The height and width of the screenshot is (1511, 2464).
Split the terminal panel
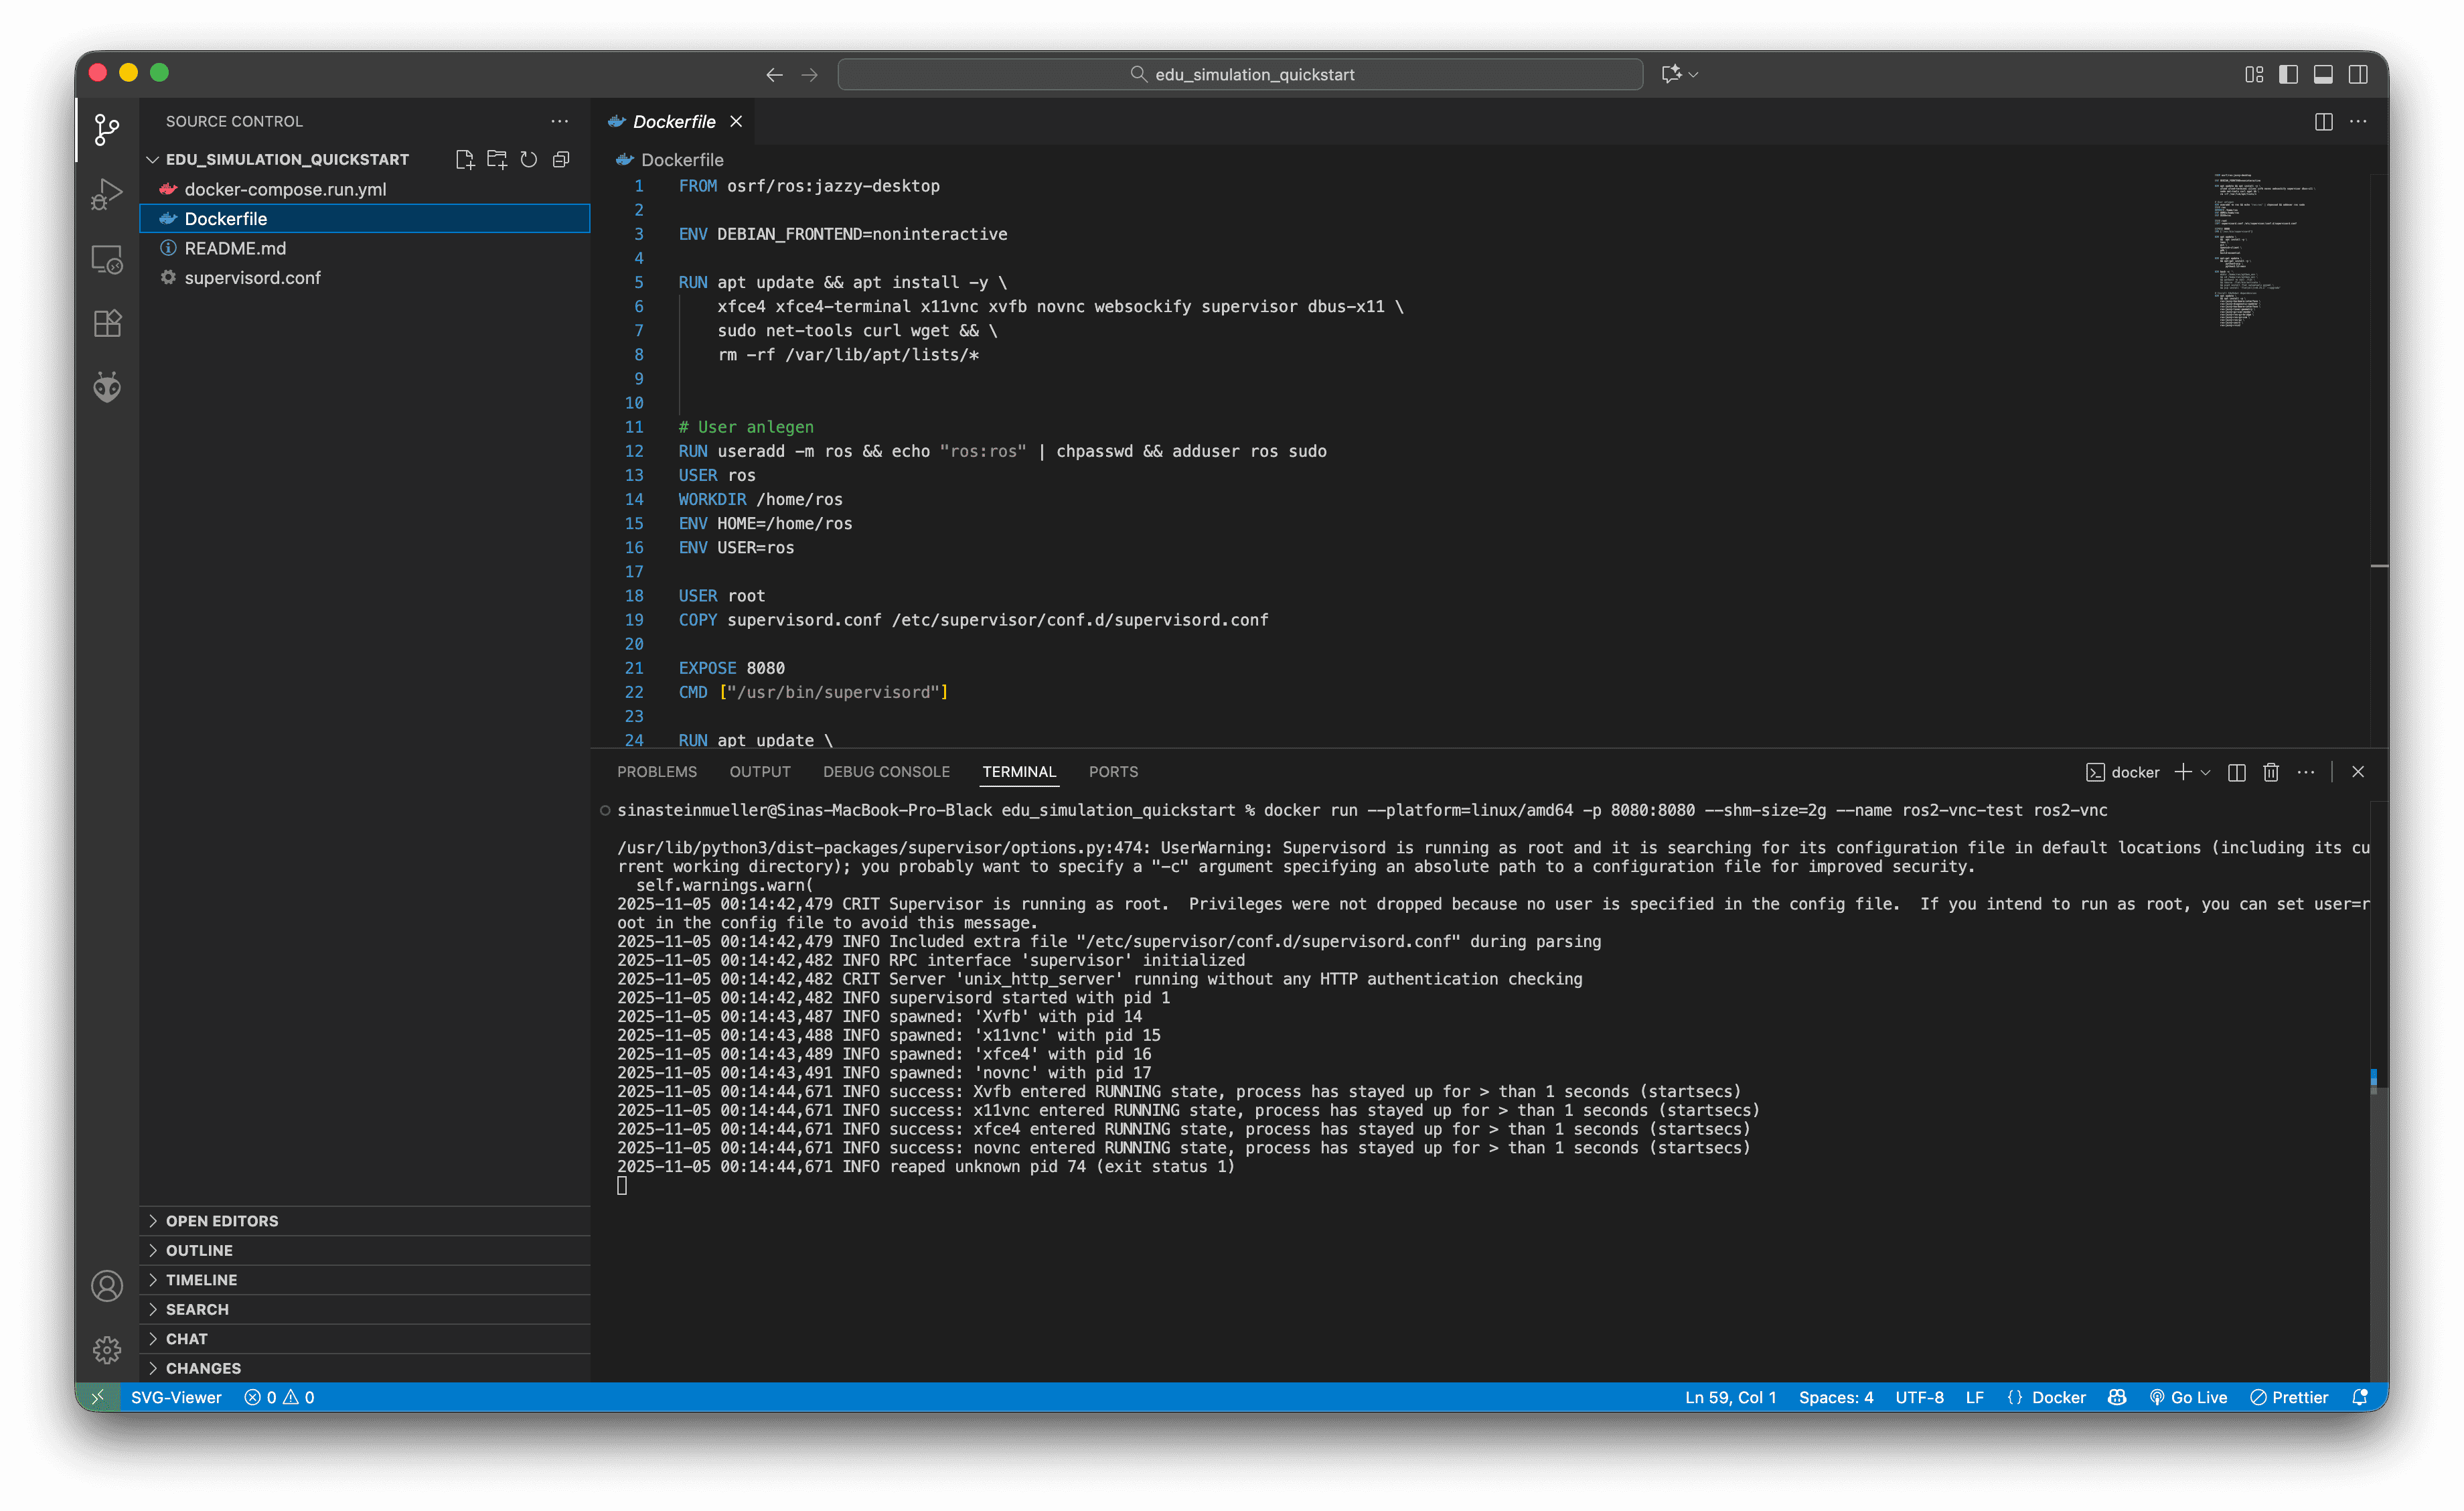pyautogui.click(x=2237, y=772)
